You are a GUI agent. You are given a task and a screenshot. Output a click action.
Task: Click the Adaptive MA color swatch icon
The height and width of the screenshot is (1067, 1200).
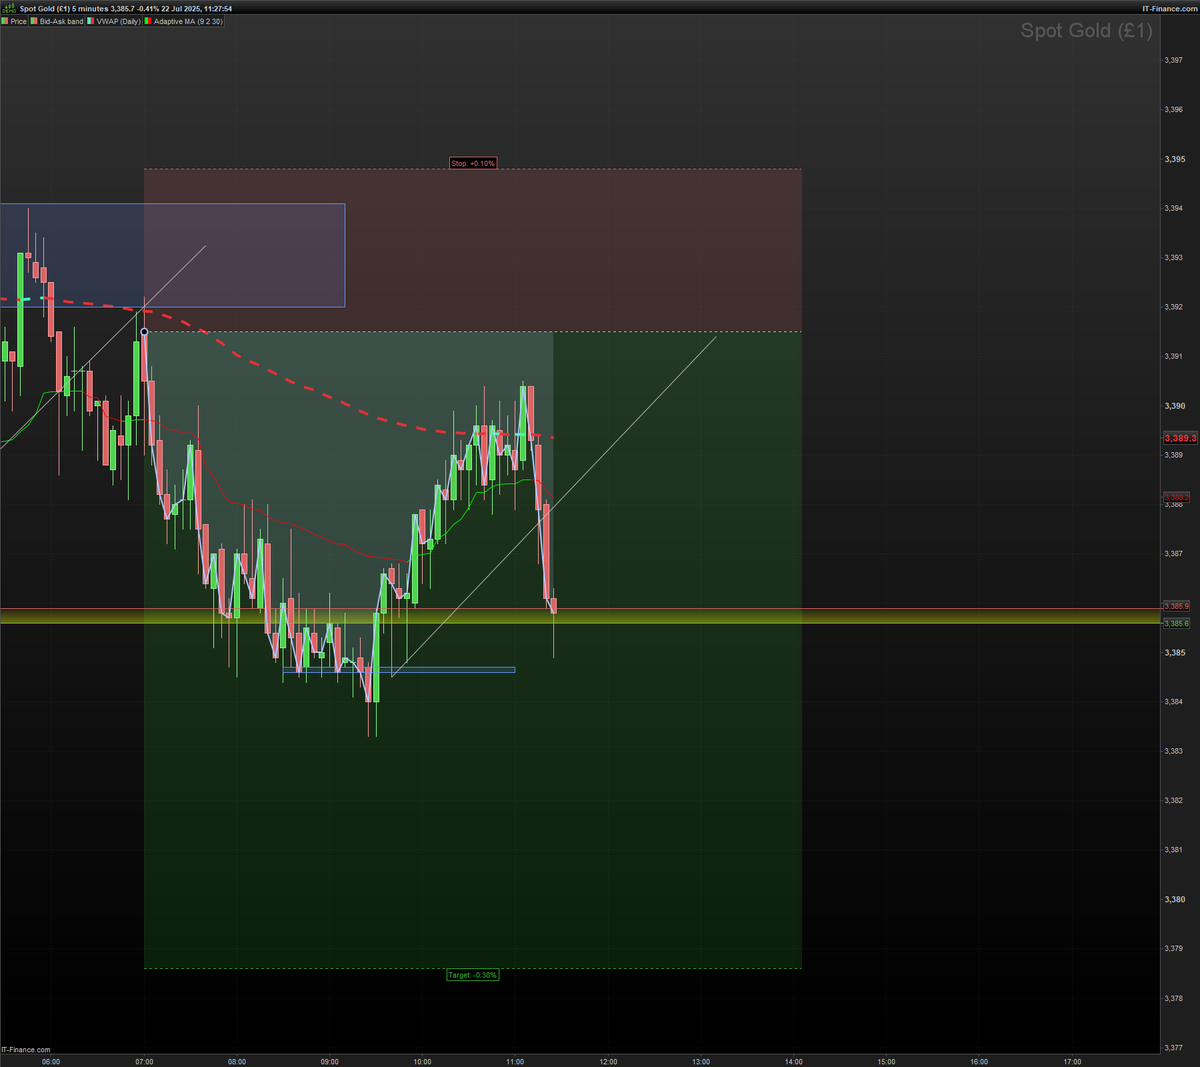pyautogui.click(x=148, y=21)
